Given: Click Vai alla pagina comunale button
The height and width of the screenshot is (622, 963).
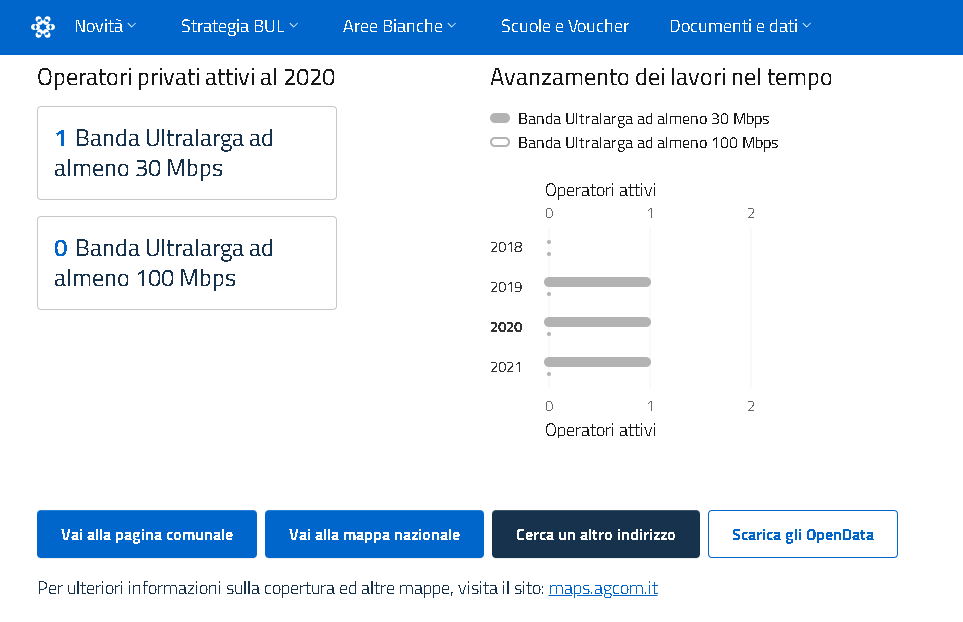Looking at the screenshot, I should (x=147, y=534).
